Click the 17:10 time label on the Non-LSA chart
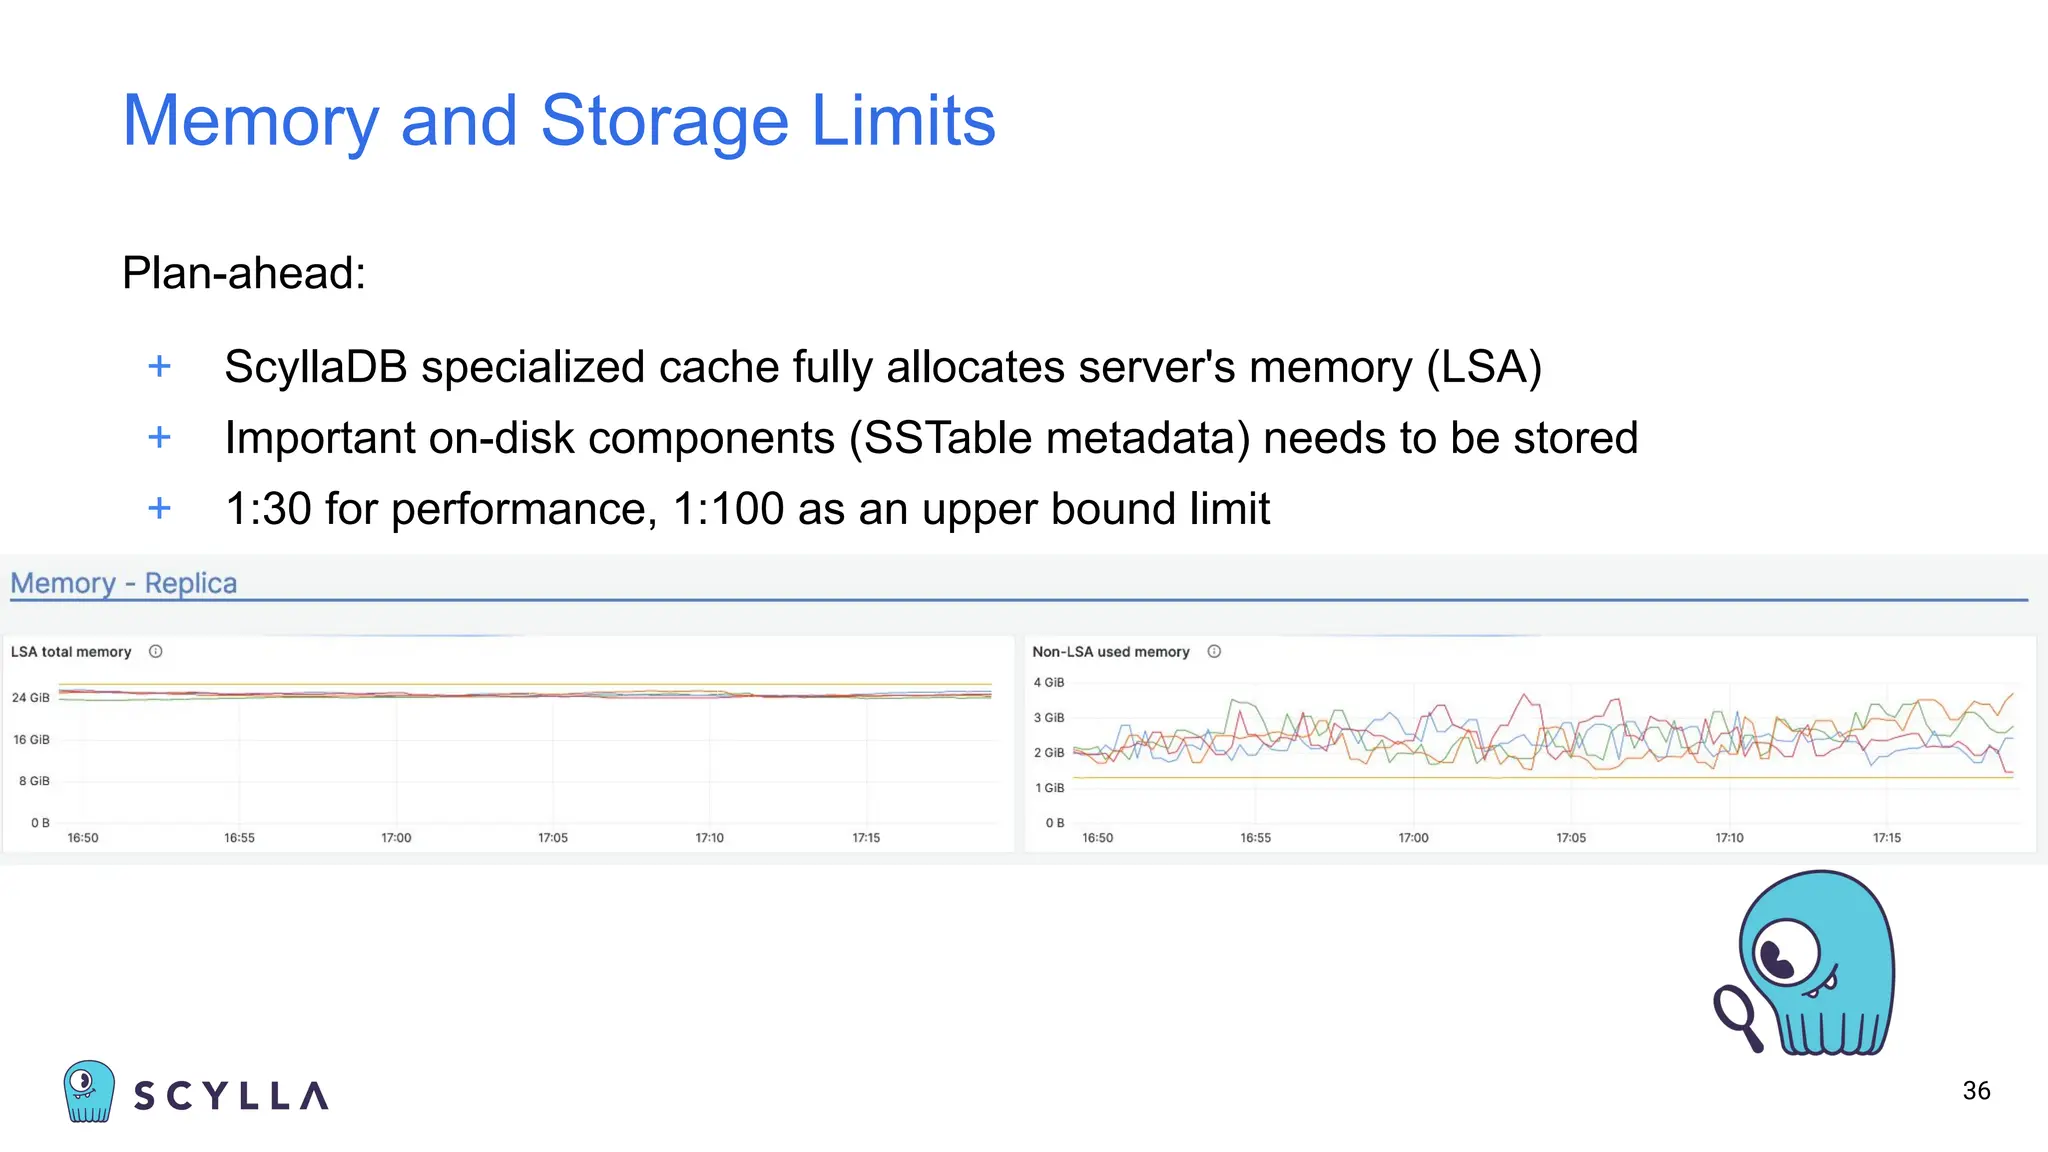The height and width of the screenshot is (1152, 2048). click(x=1729, y=838)
